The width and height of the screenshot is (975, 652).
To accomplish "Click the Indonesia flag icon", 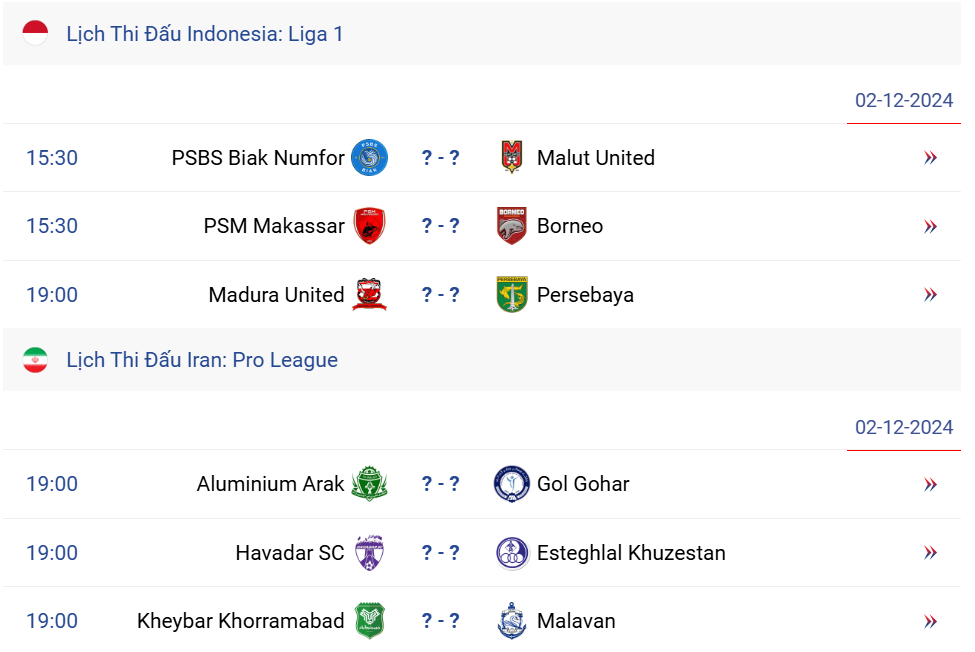I will point(35,34).
